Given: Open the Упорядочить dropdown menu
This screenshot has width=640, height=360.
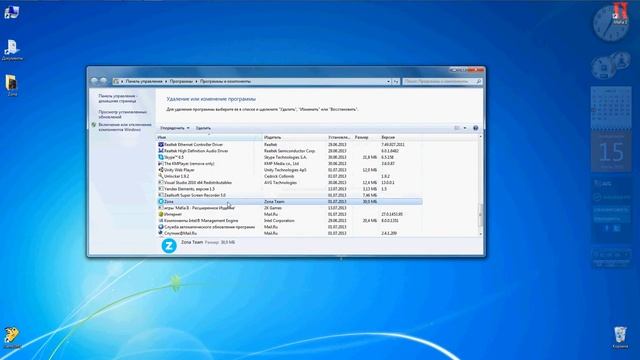Looking at the screenshot, I should click(x=175, y=128).
